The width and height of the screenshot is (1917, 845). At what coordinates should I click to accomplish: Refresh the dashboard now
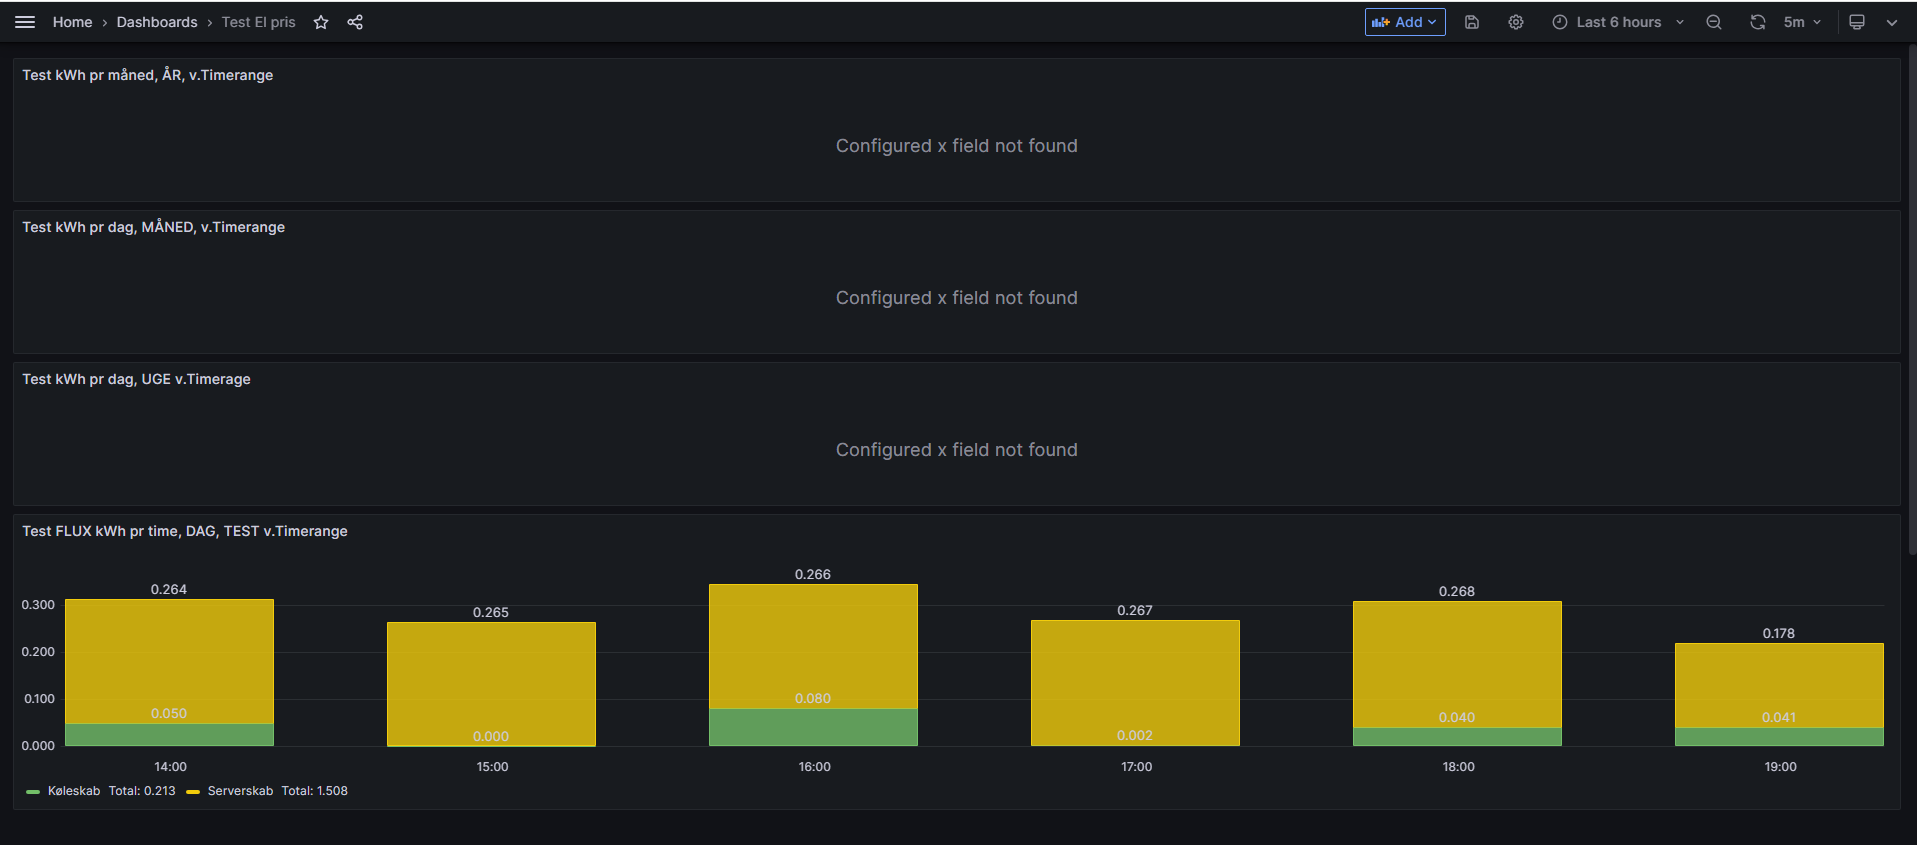1757,22
